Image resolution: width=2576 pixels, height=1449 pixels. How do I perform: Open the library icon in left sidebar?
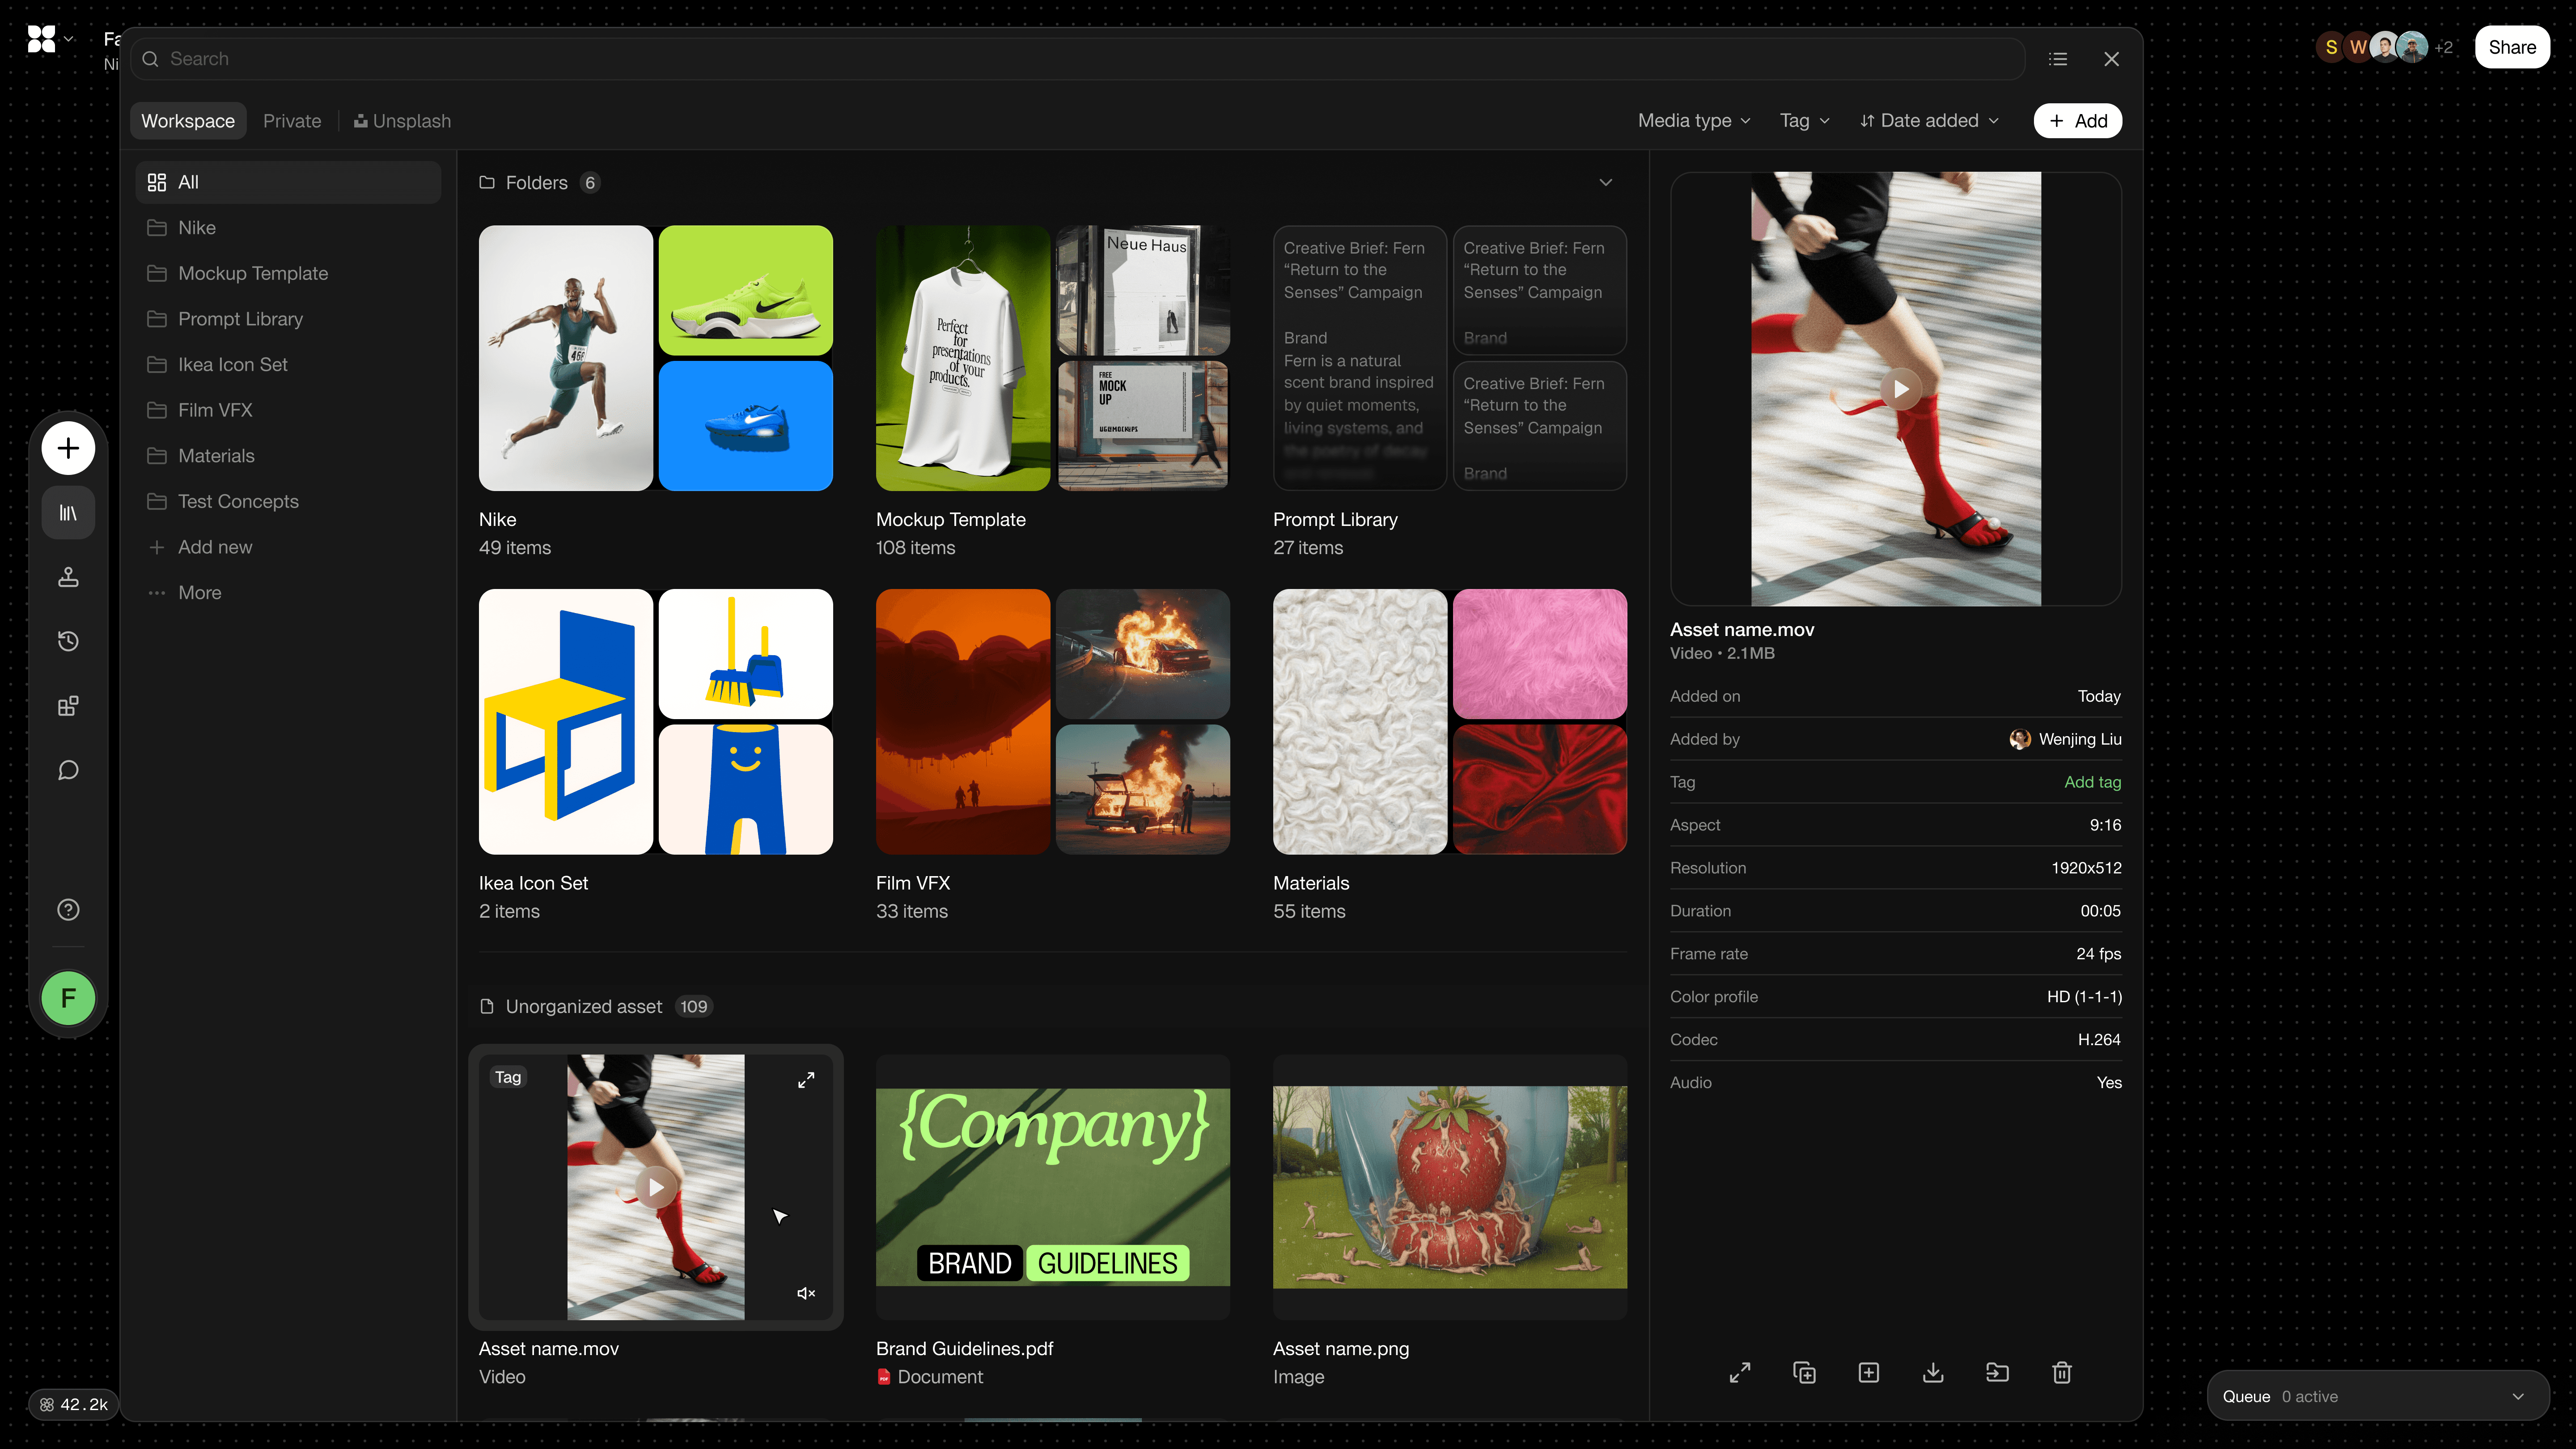[x=68, y=513]
